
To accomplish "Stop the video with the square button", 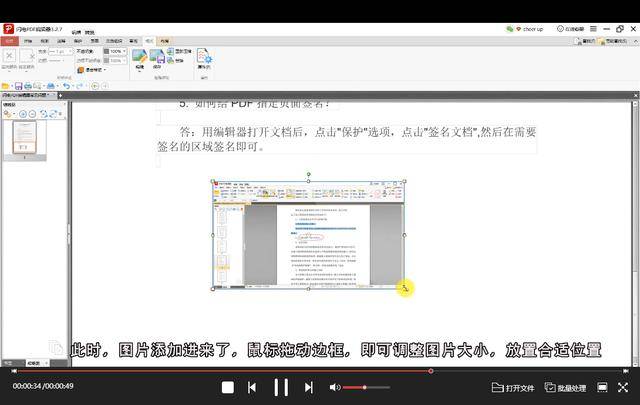I will (x=228, y=387).
